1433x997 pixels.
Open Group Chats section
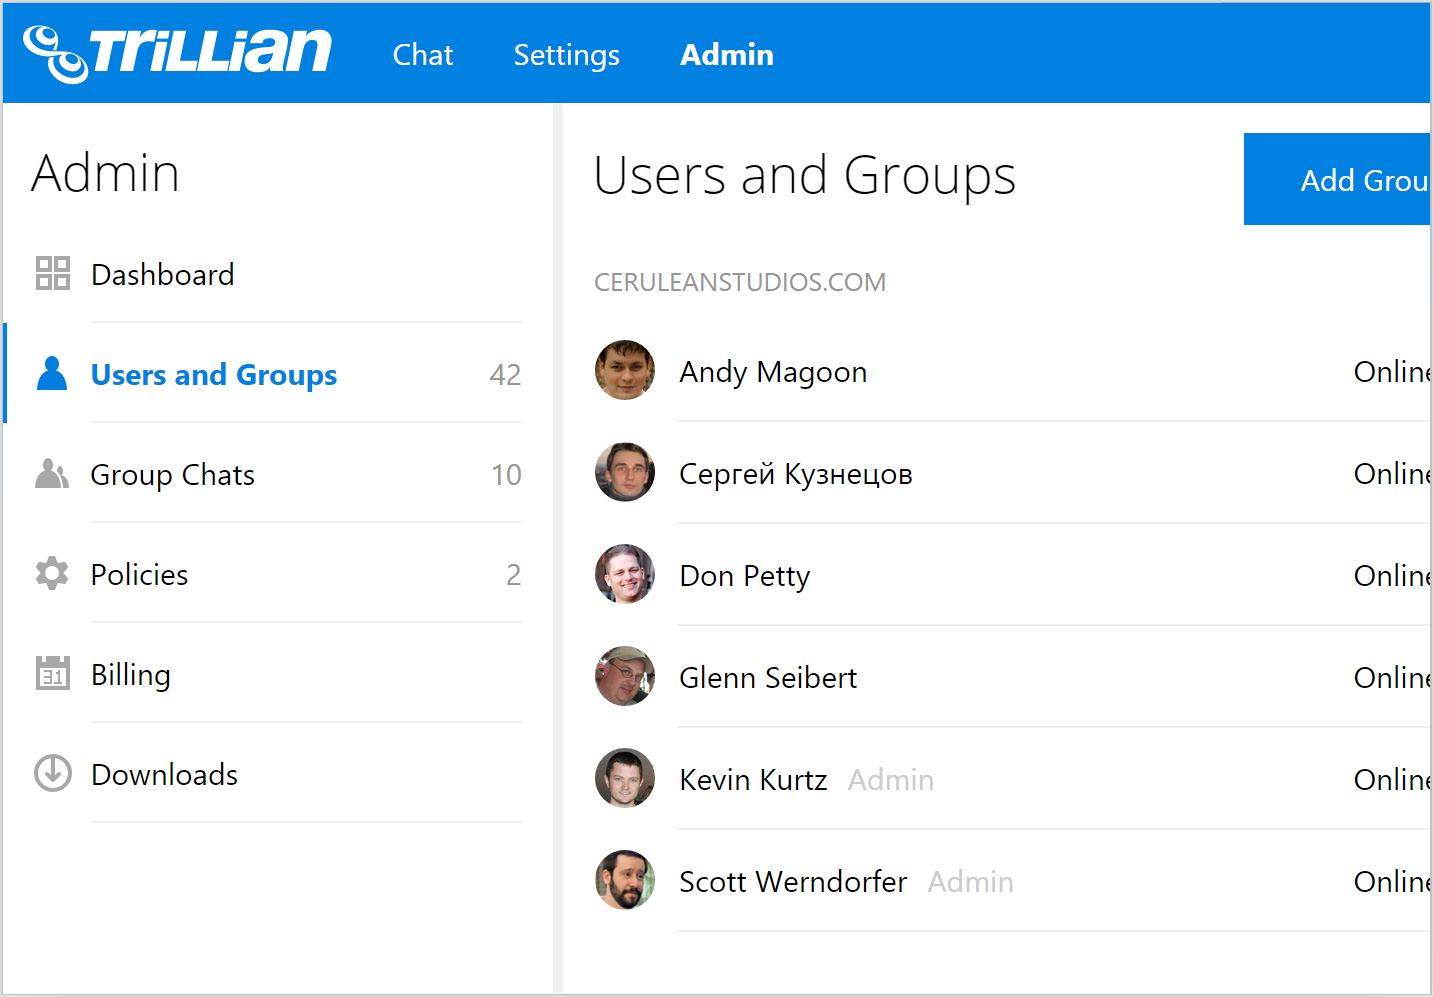(x=173, y=475)
